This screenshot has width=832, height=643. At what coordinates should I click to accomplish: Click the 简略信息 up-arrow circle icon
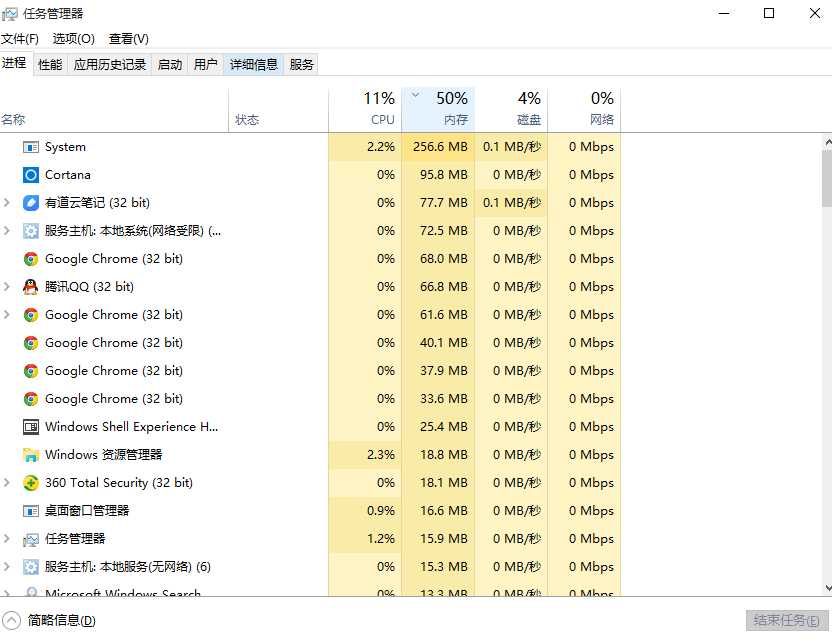point(11,620)
